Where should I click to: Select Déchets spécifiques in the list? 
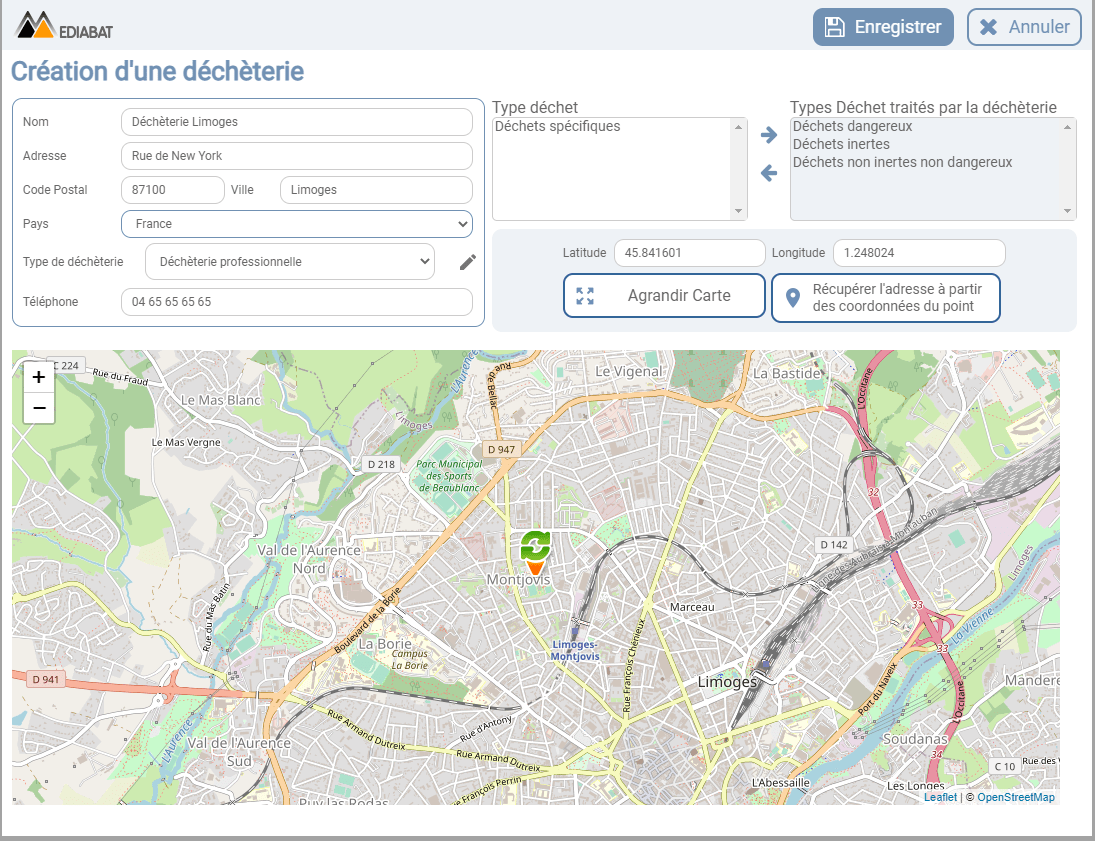[x=558, y=127]
